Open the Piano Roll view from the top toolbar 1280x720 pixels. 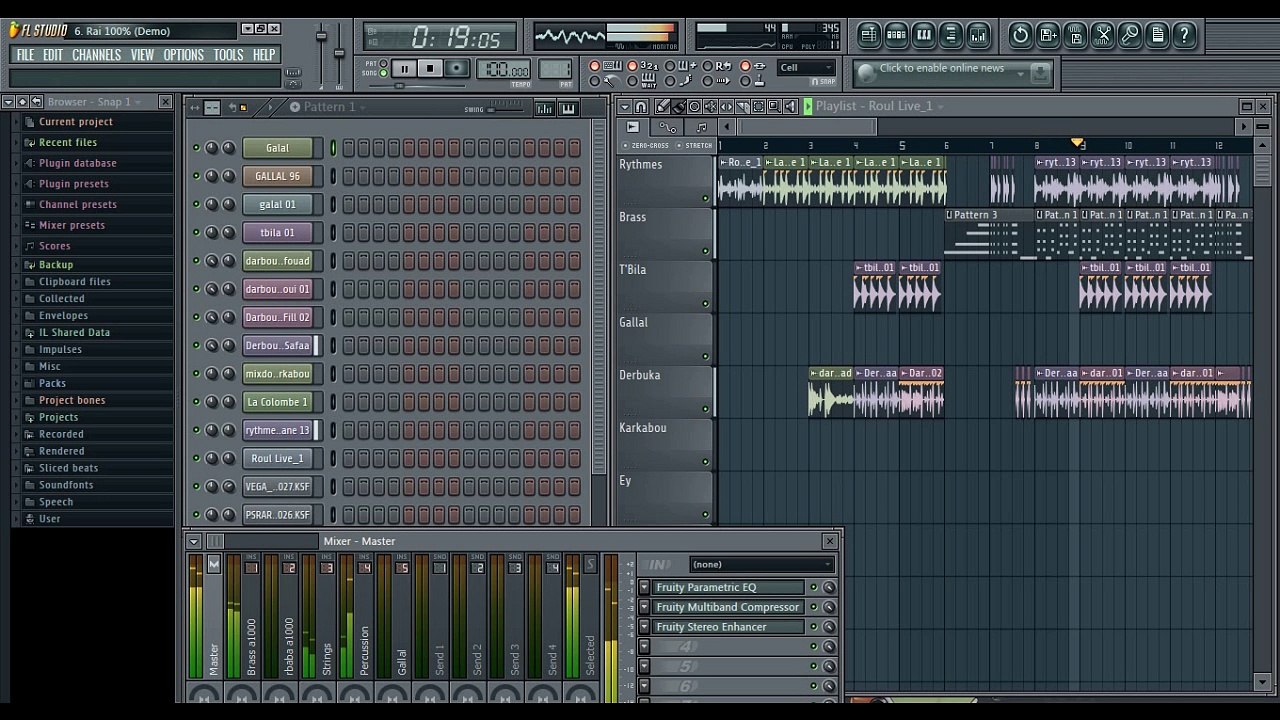click(x=924, y=35)
